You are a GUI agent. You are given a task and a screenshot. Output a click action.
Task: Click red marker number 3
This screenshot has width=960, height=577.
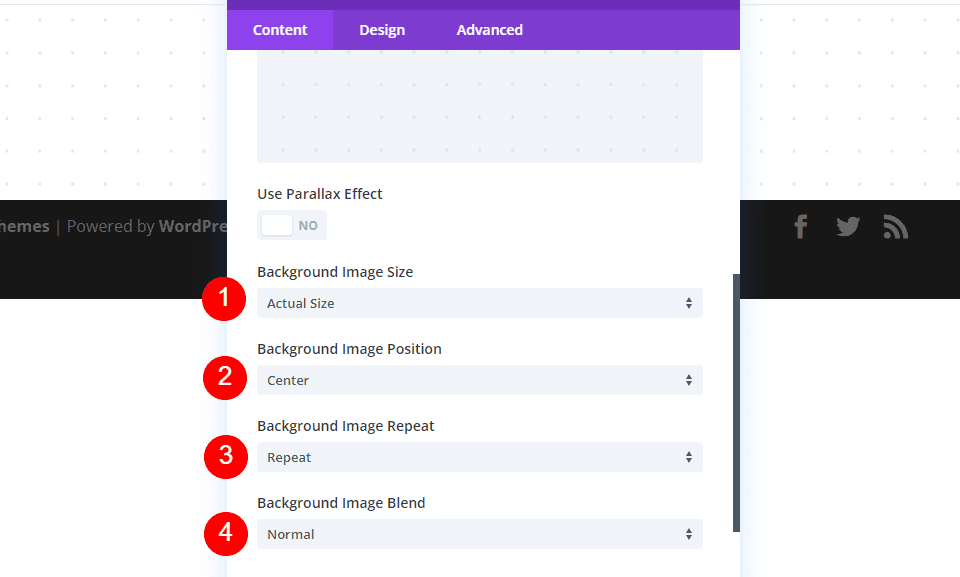[225, 456]
